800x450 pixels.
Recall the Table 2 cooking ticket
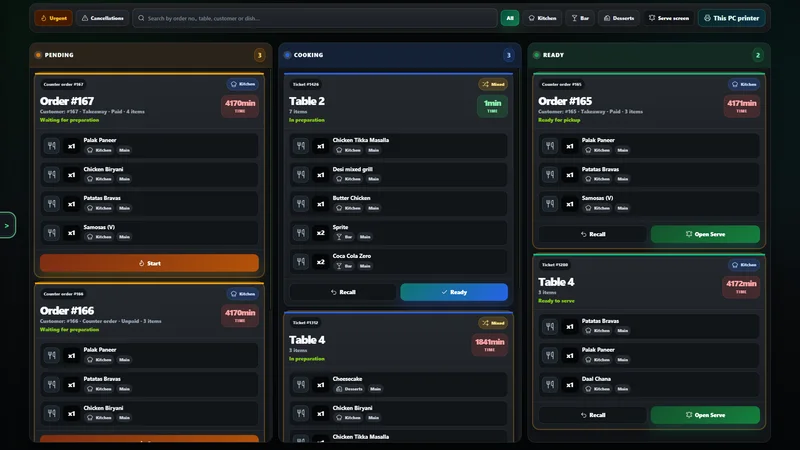click(x=343, y=292)
